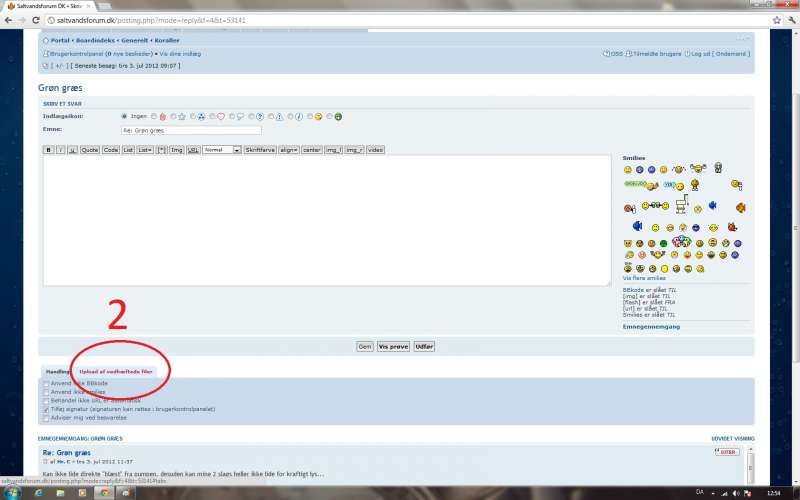Open the 'align=' alignment option
Image resolution: width=800 pixels, height=500 pixels.
point(288,149)
